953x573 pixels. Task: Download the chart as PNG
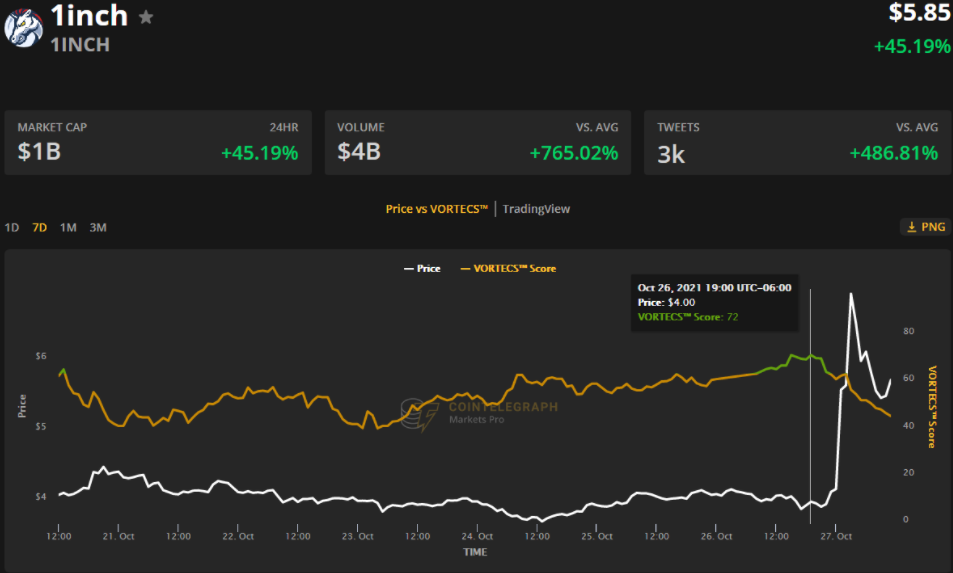(x=926, y=227)
